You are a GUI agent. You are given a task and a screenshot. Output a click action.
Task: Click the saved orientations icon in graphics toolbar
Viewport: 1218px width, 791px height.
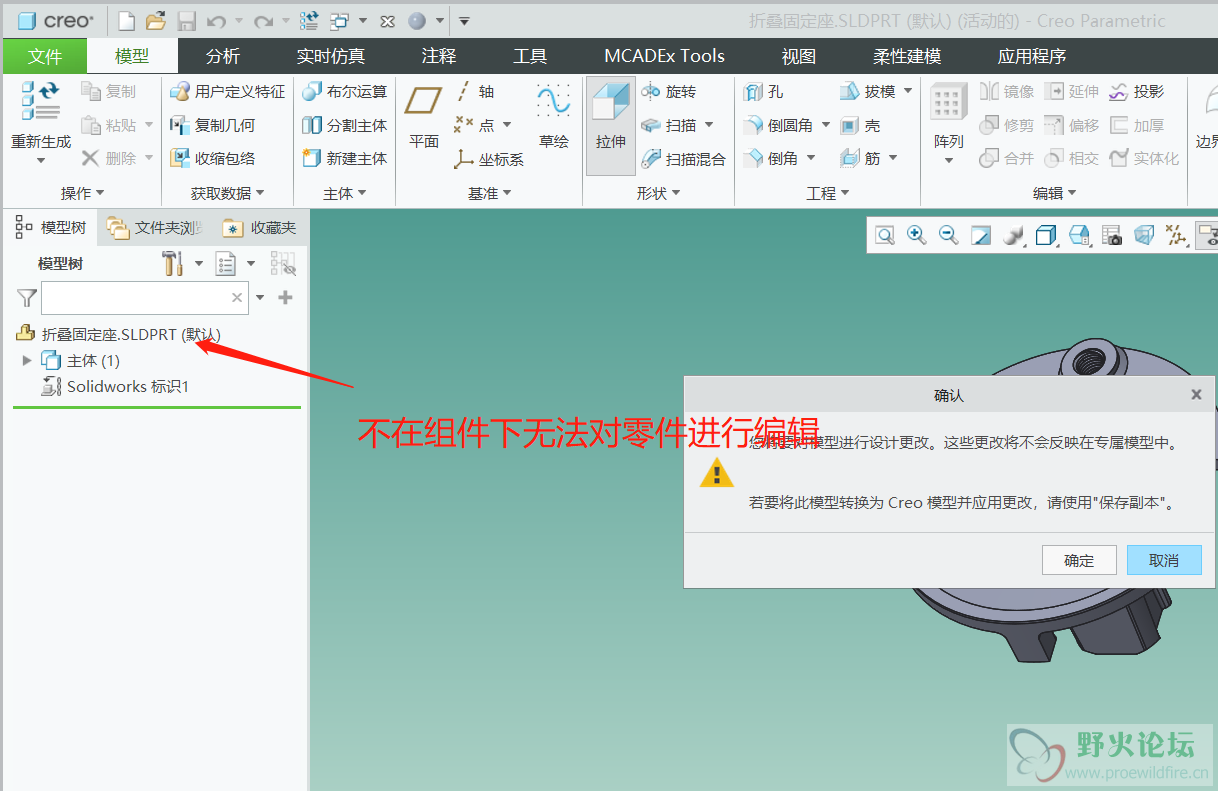tap(1079, 235)
